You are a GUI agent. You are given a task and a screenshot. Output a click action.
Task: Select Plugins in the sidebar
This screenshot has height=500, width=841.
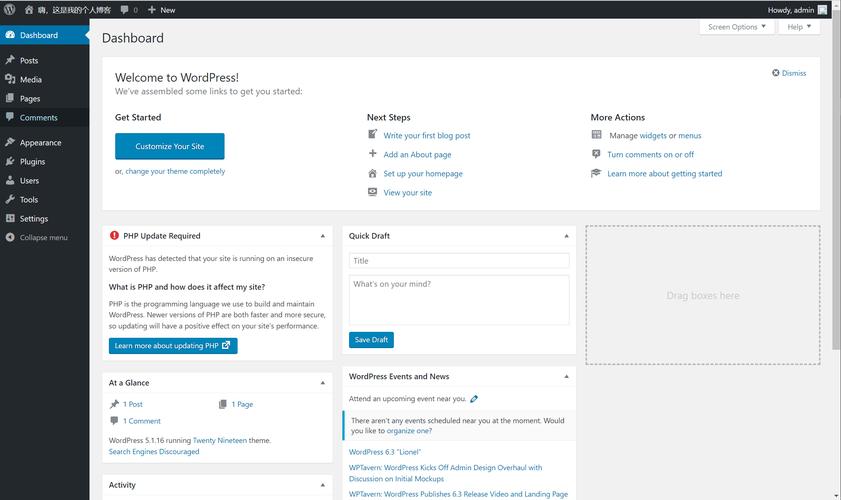(x=45, y=161)
